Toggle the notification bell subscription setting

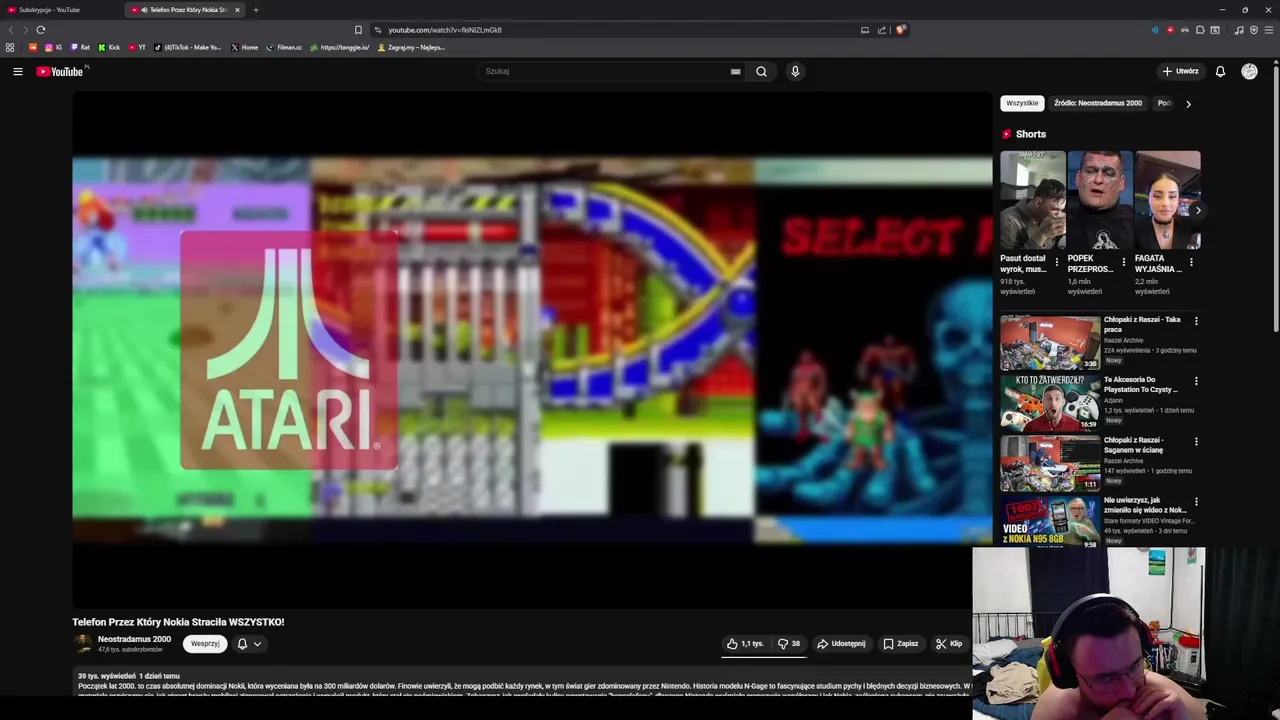(242, 644)
